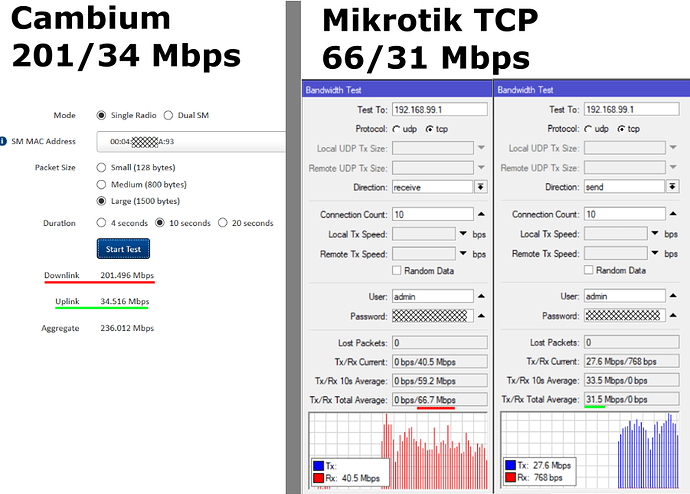Expand Local Tx Speed arrow in receive window

[x=463, y=234]
